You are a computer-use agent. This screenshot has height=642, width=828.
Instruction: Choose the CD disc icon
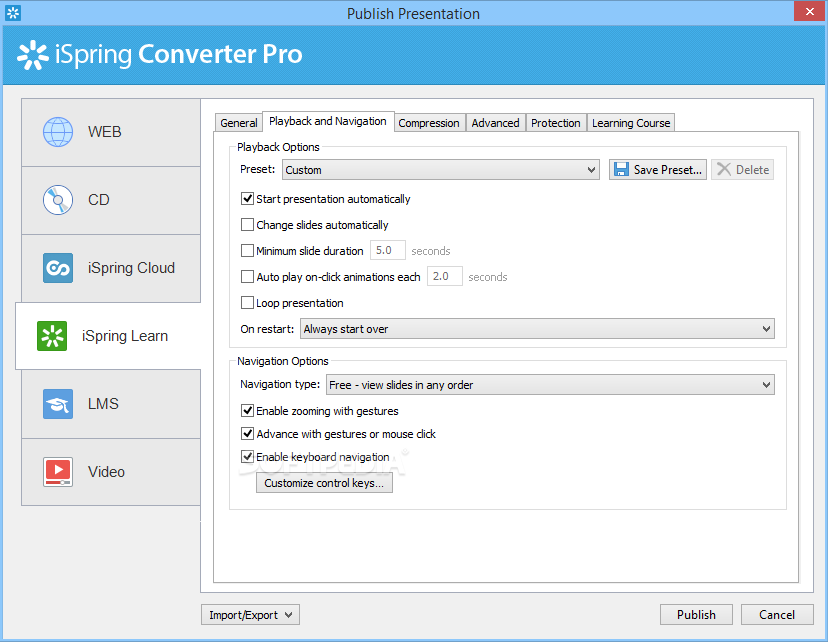(58, 200)
